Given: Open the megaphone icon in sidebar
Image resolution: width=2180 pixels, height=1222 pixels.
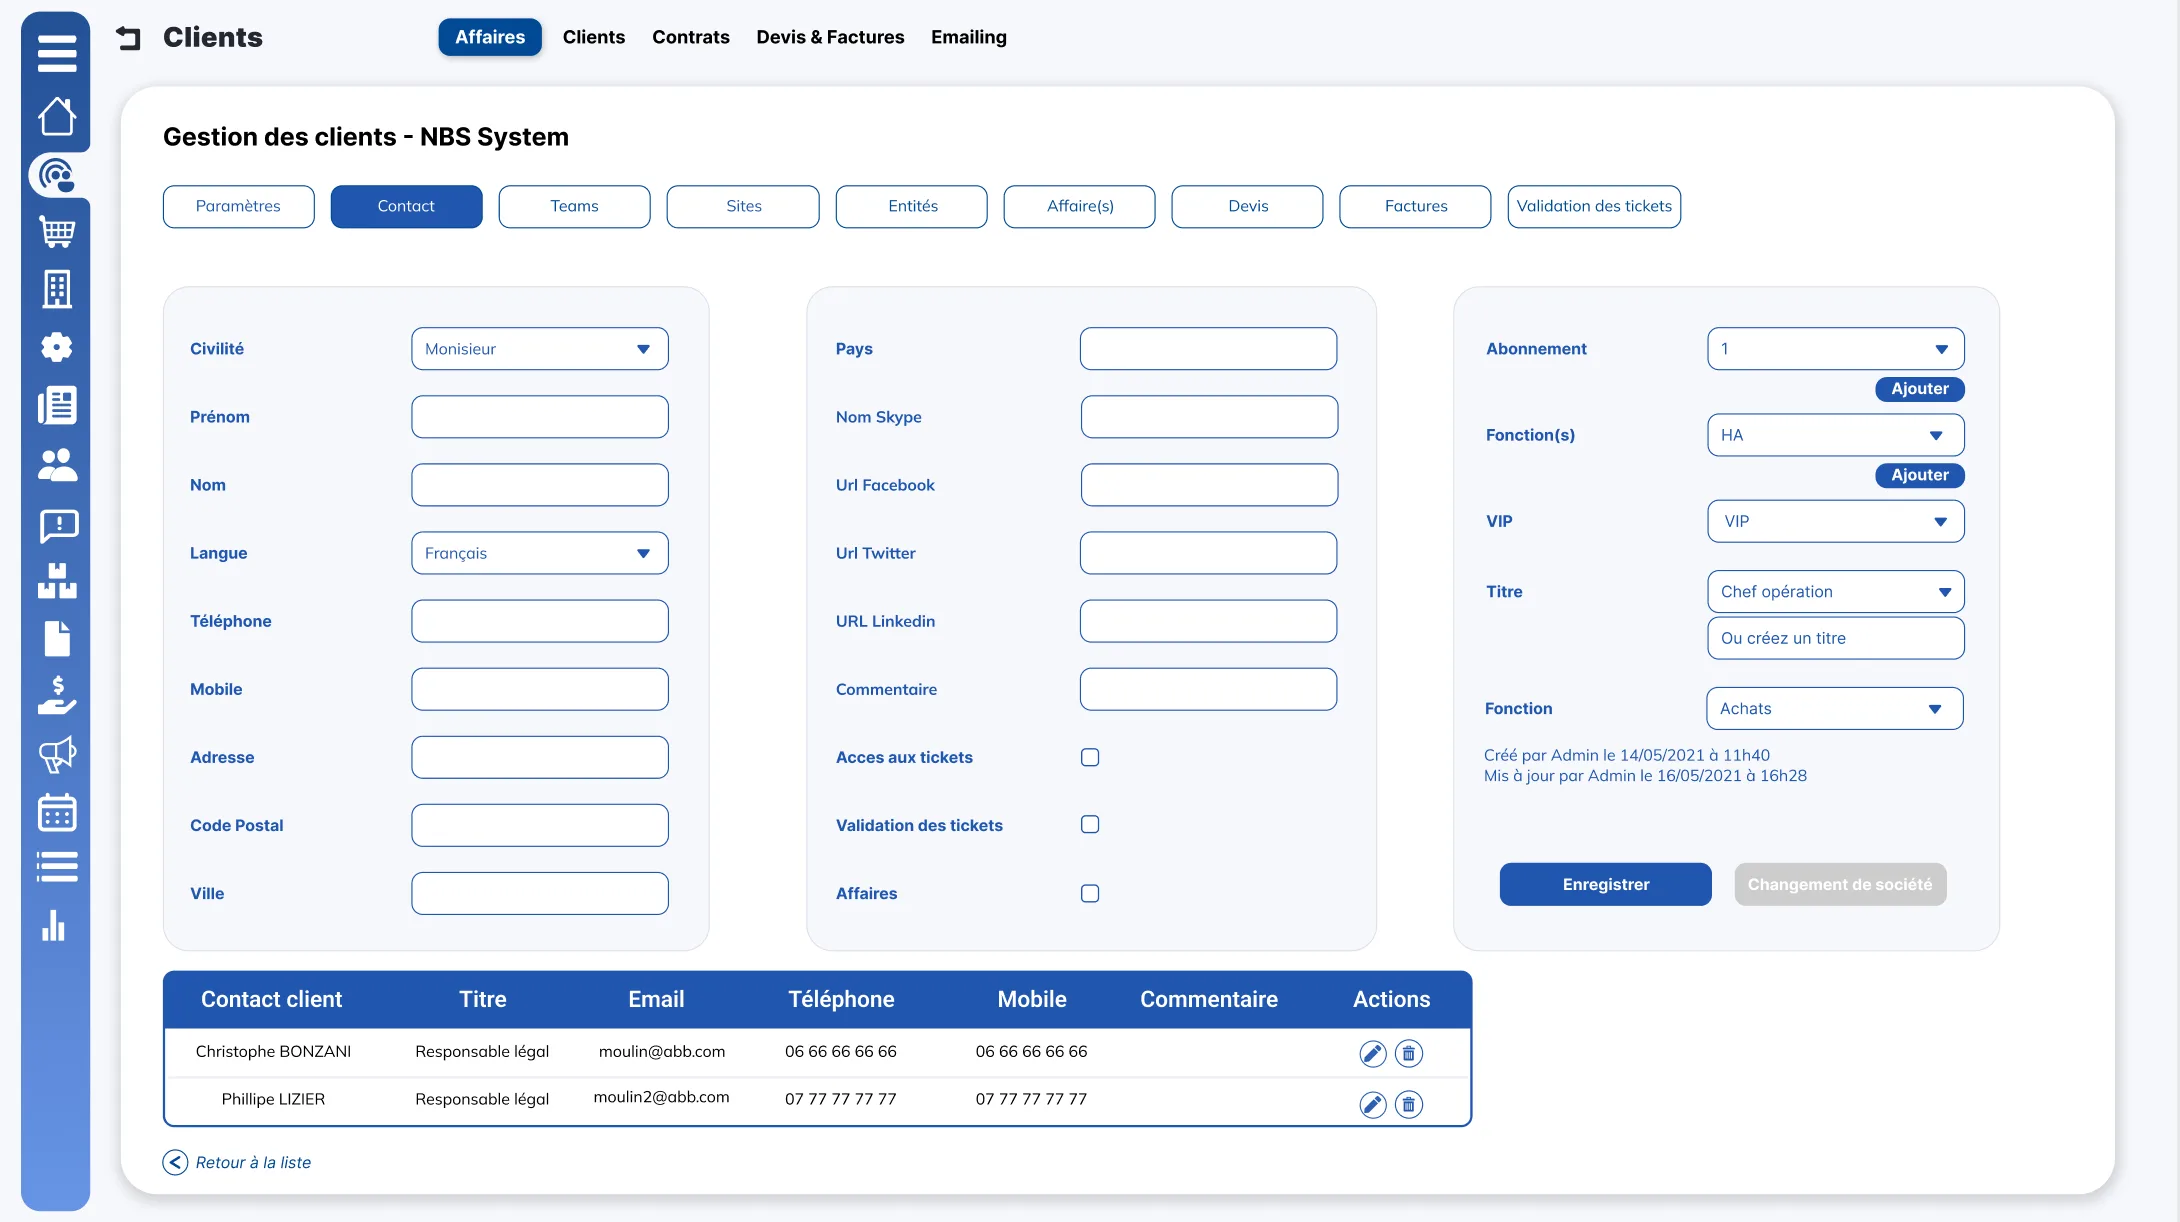Looking at the screenshot, I should [x=57, y=754].
